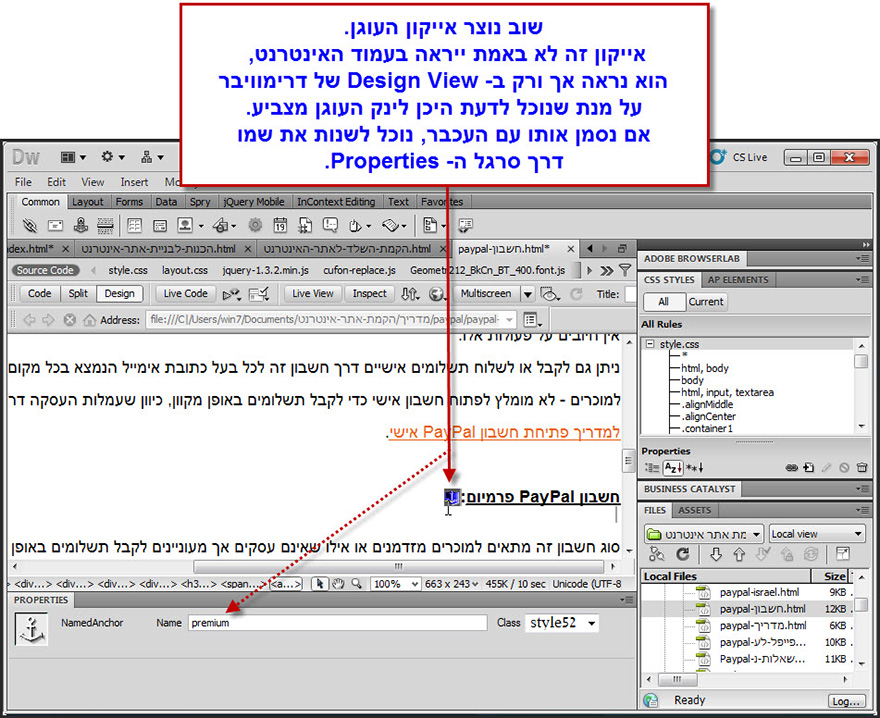Click the CSS panel trash icon

click(x=862, y=468)
